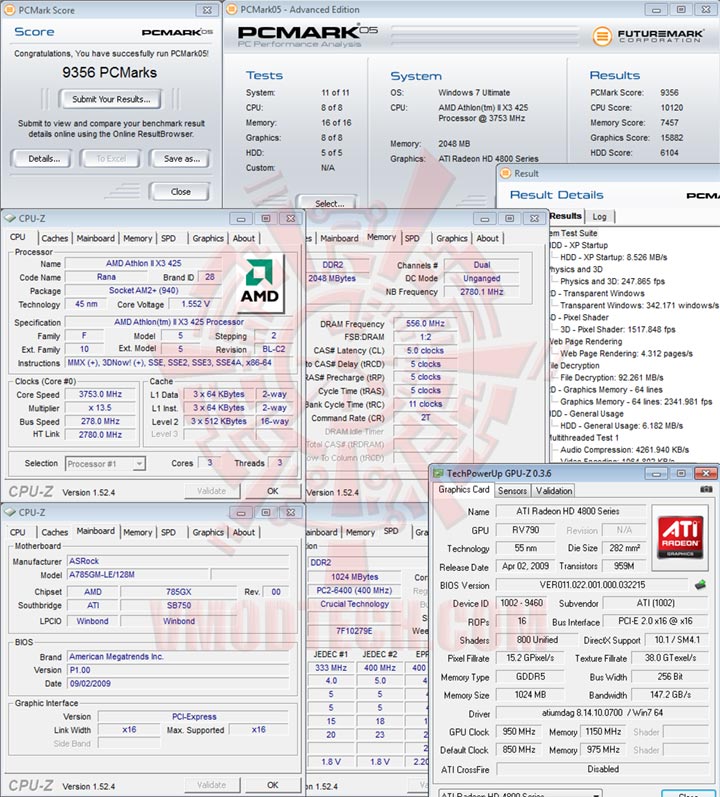Click the Details button in Score window

(x=44, y=159)
